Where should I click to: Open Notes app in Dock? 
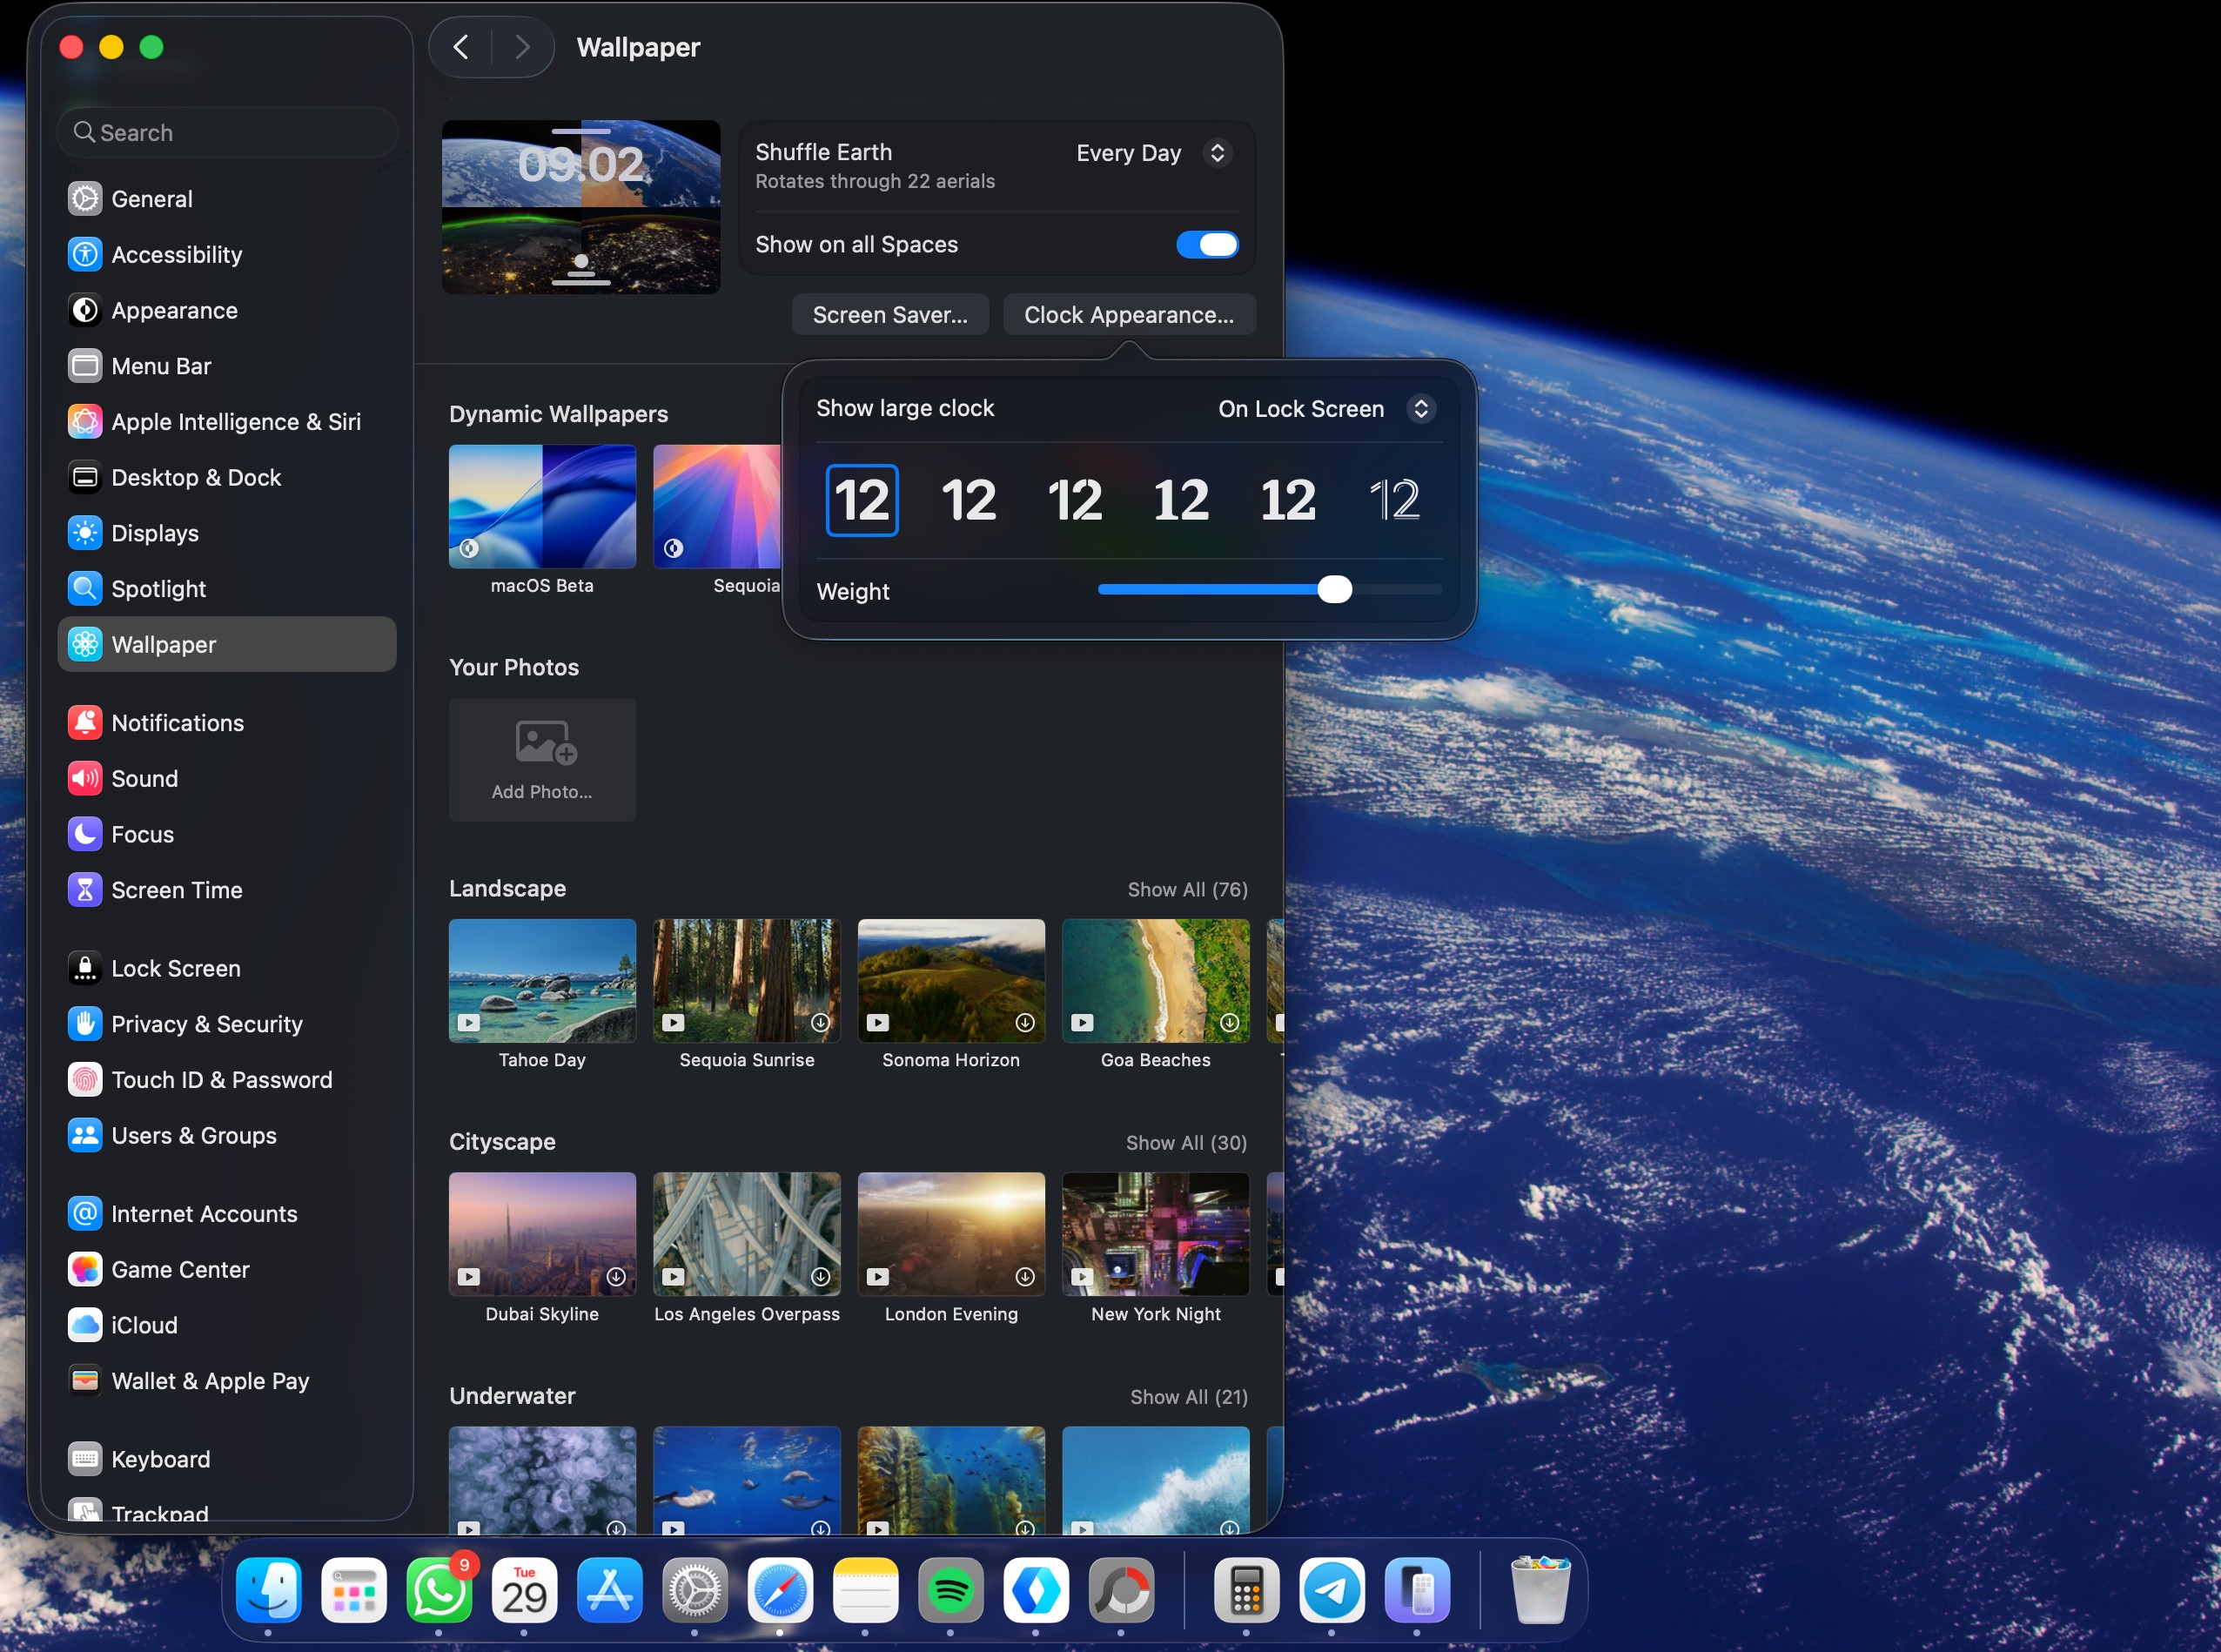coord(865,1590)
